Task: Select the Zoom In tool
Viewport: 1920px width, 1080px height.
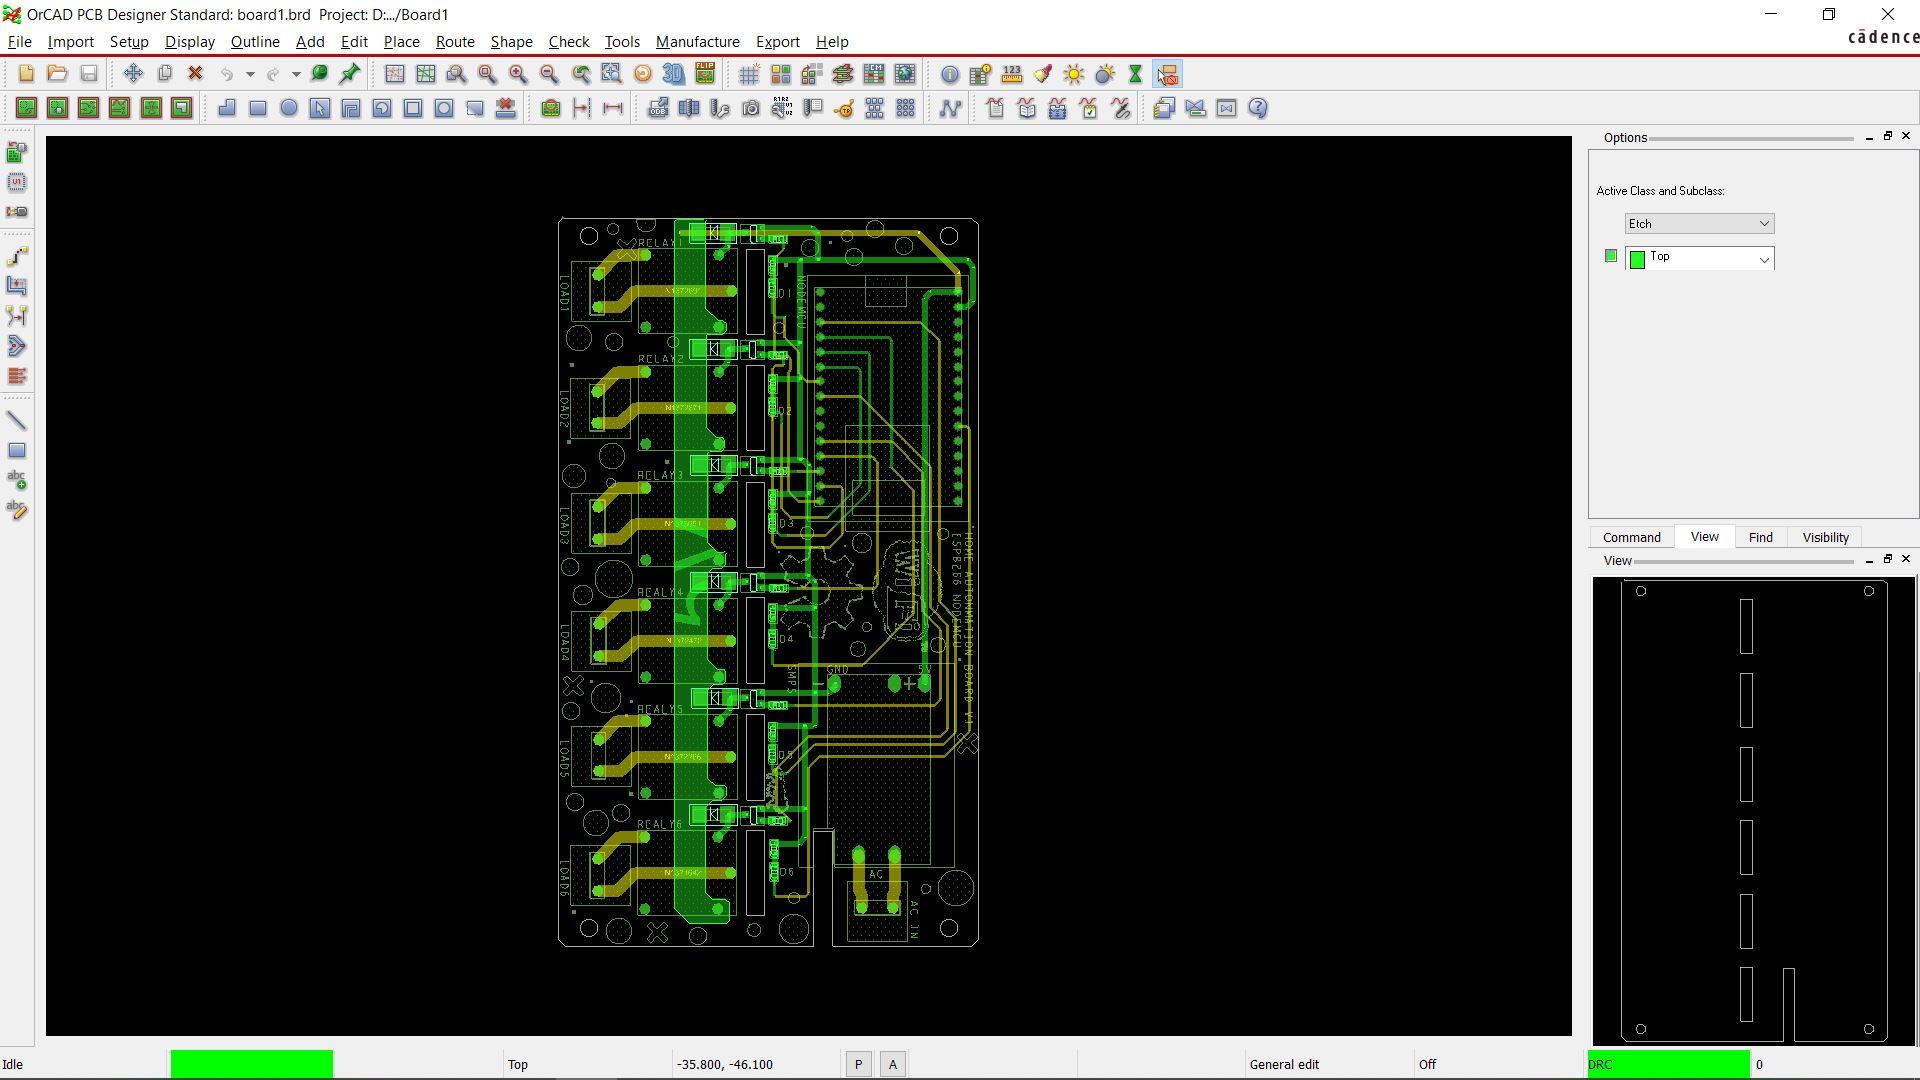Action: click(x=517, y=74)
